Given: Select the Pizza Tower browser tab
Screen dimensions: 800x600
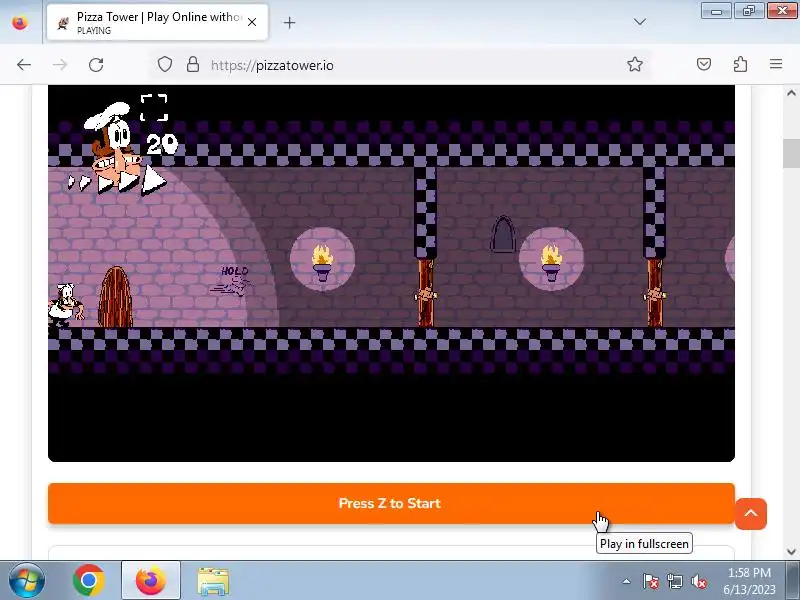Looking at the screenshot, I should (x=157, y=22).
